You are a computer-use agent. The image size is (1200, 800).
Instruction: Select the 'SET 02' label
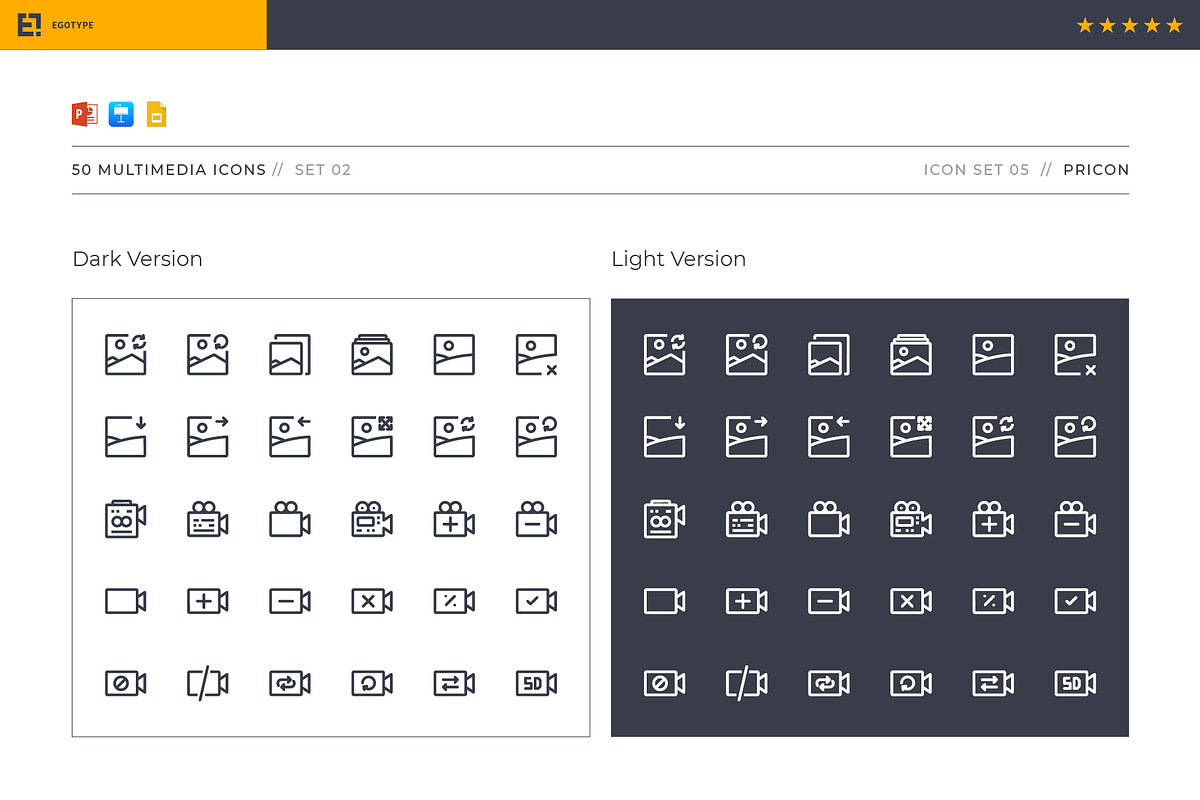[x=323, y=170]
